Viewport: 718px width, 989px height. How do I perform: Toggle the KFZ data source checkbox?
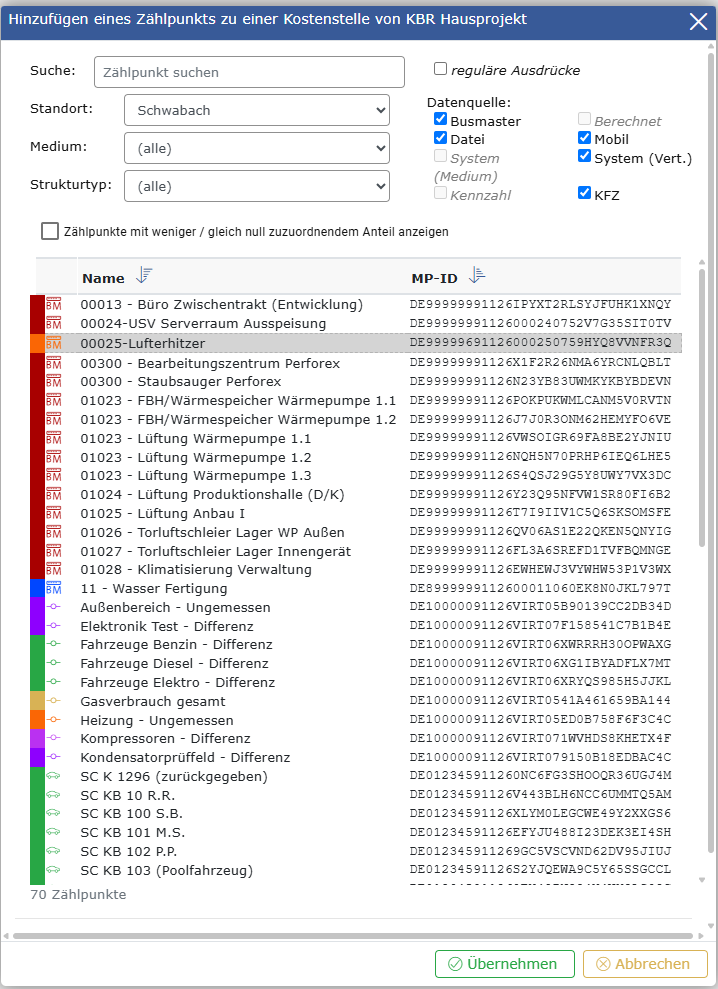pos(585,194)
